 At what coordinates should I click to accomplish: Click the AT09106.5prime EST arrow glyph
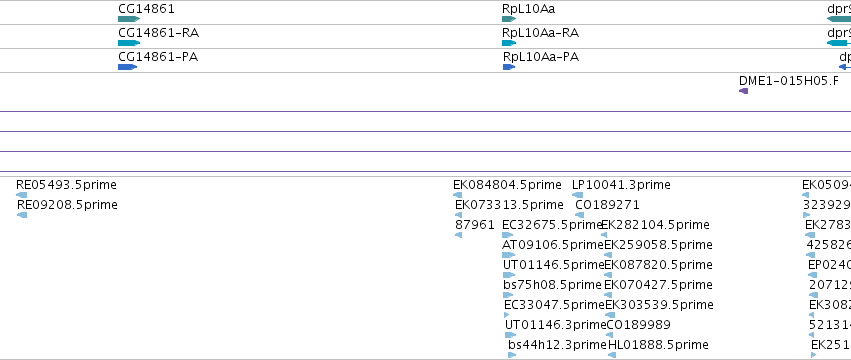pyautogui.click(x=509, y=255)
